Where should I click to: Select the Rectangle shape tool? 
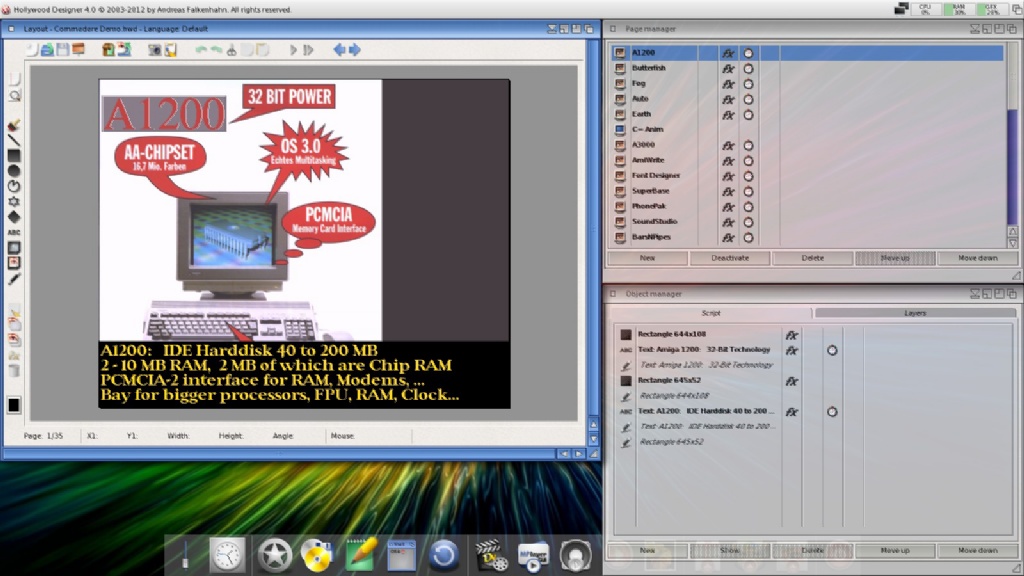click(14, 155)
